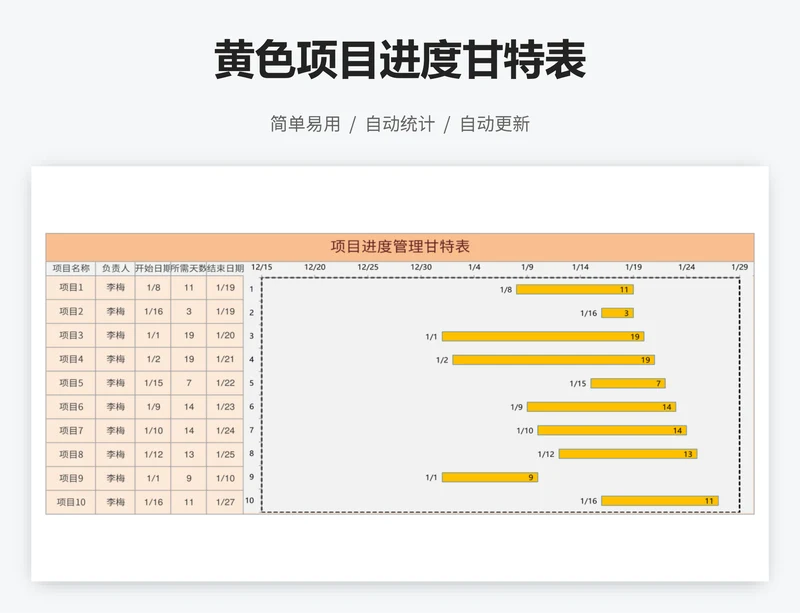Select the Gantt bar for chart row 4
Screen dimensions: 800x613
pos(554,360)
